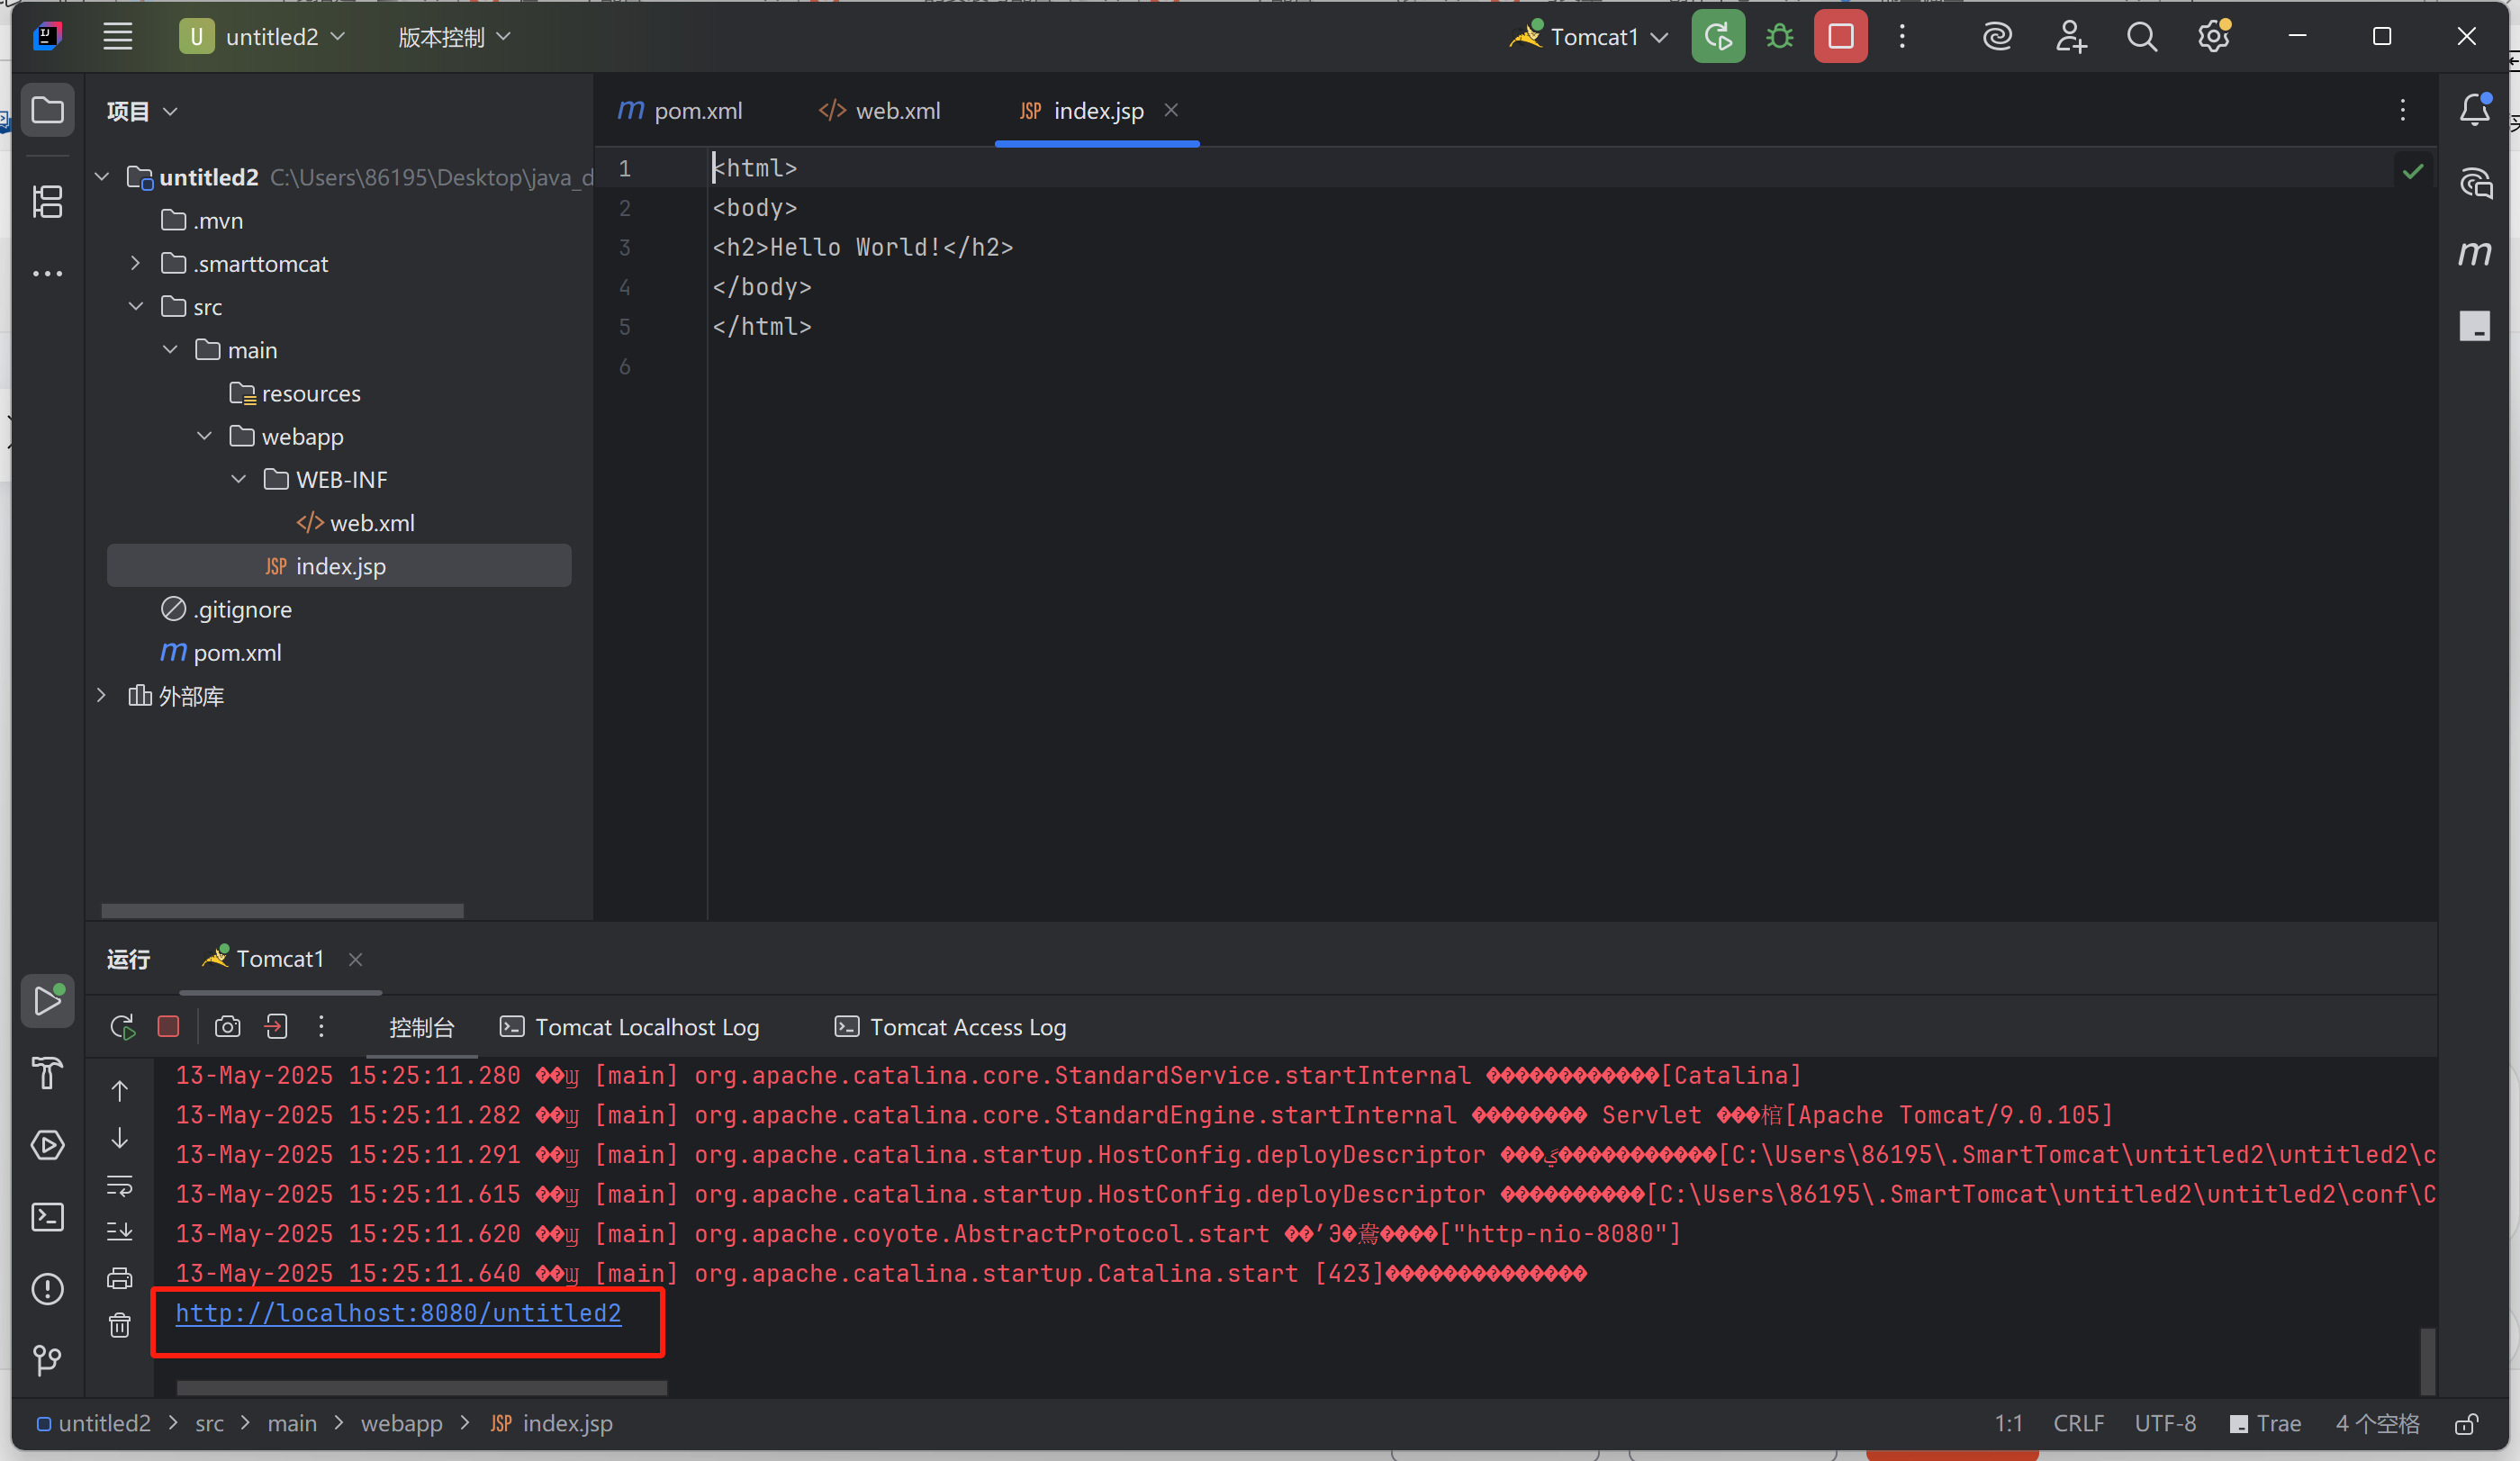Open the Problems tool window icon
2520x1461 pixels.
[48, 1289]
